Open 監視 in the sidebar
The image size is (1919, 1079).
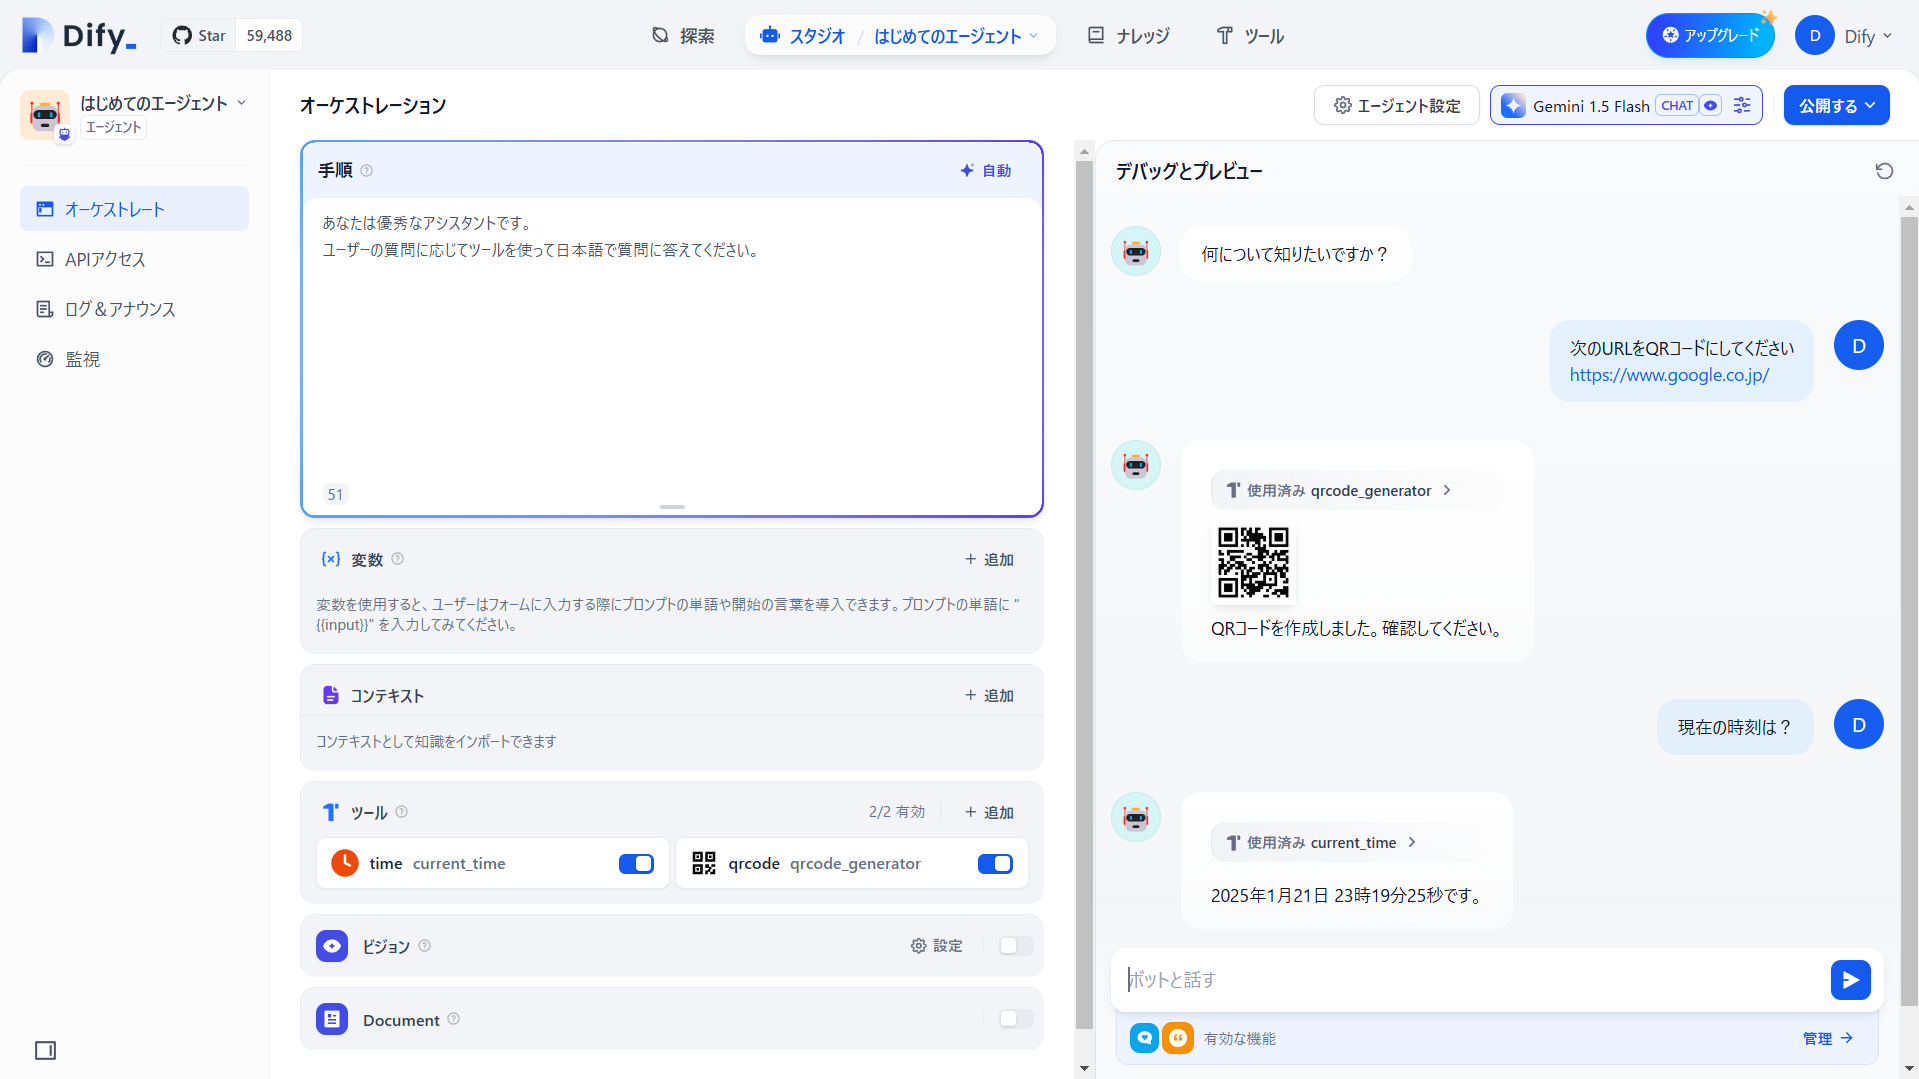point(134,359)
